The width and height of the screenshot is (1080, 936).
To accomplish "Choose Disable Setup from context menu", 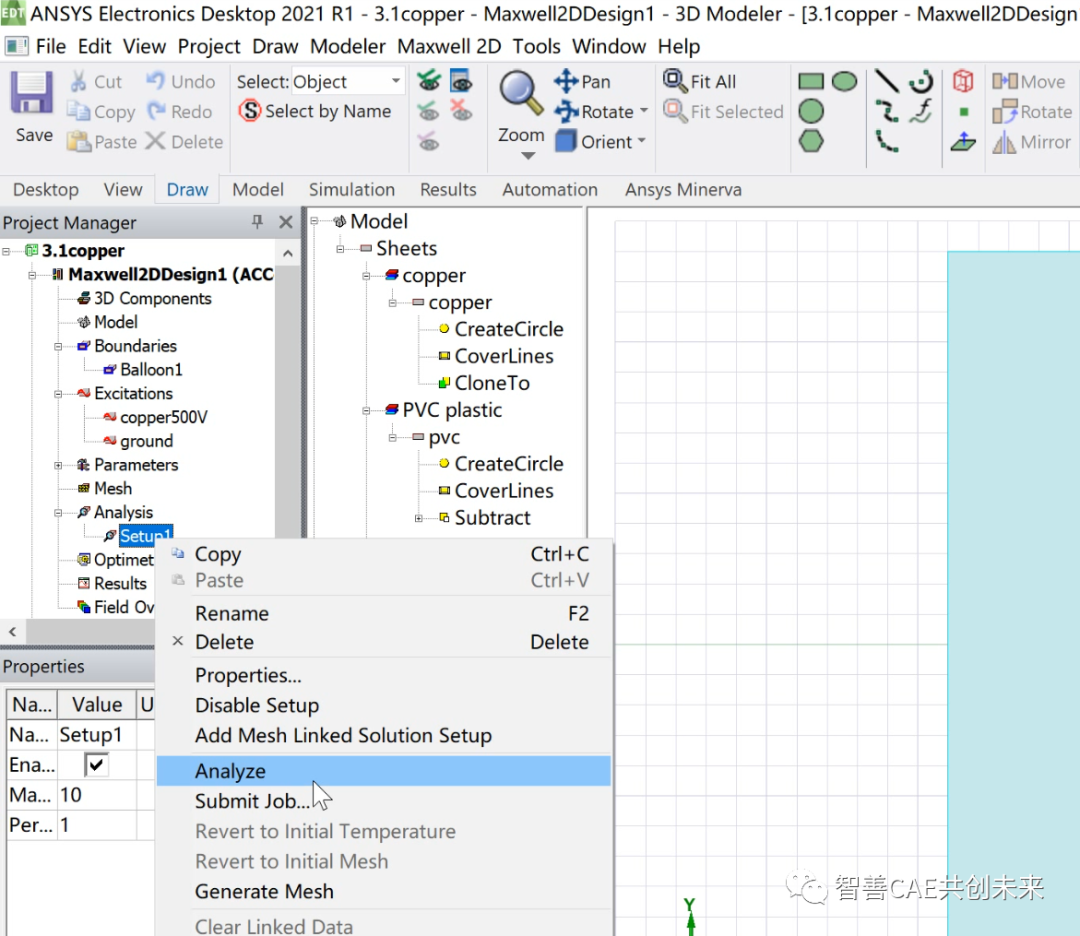I will click(x=384, y=705).
